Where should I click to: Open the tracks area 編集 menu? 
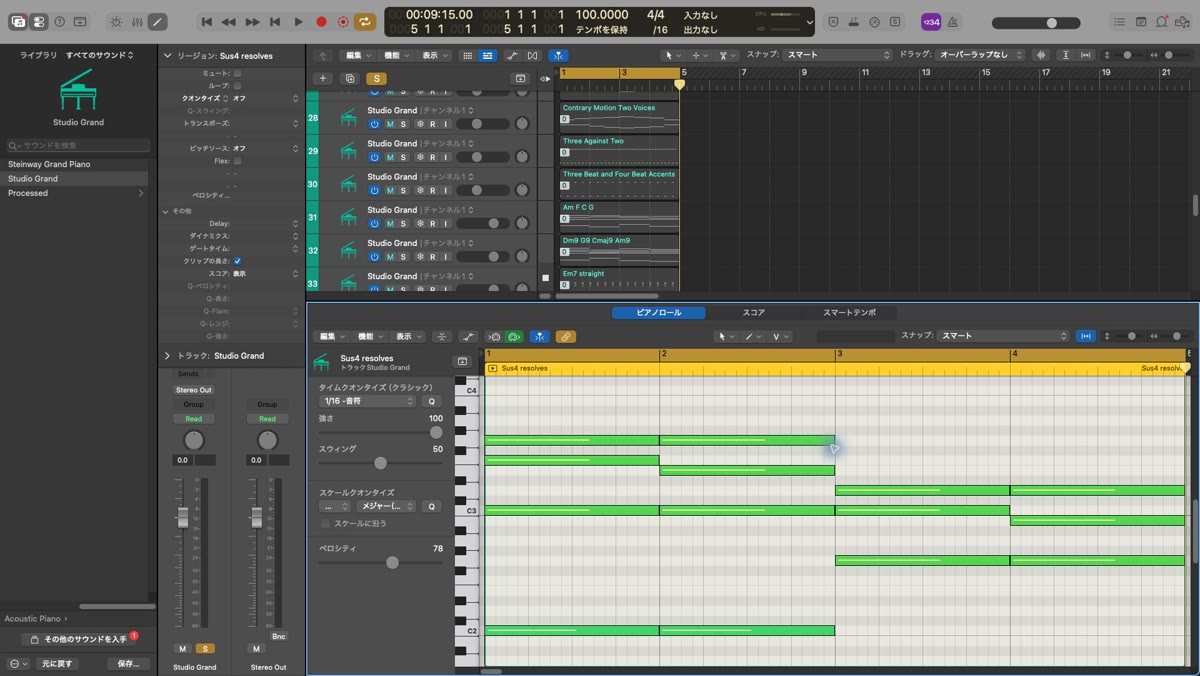pos(358,55)
